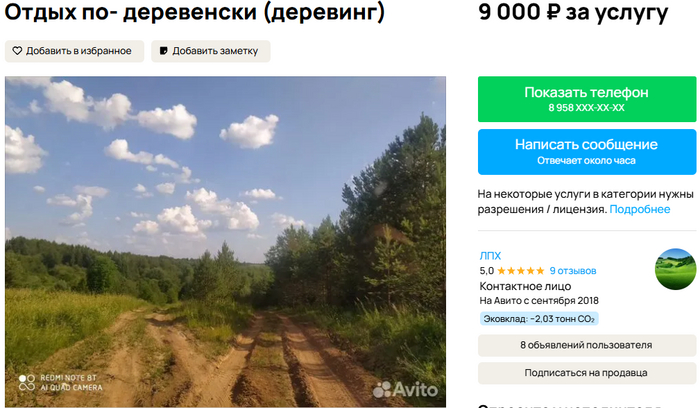700x408 pixels.
Task: Click the 5,0 rating number
Action: [x=487, y=271]
